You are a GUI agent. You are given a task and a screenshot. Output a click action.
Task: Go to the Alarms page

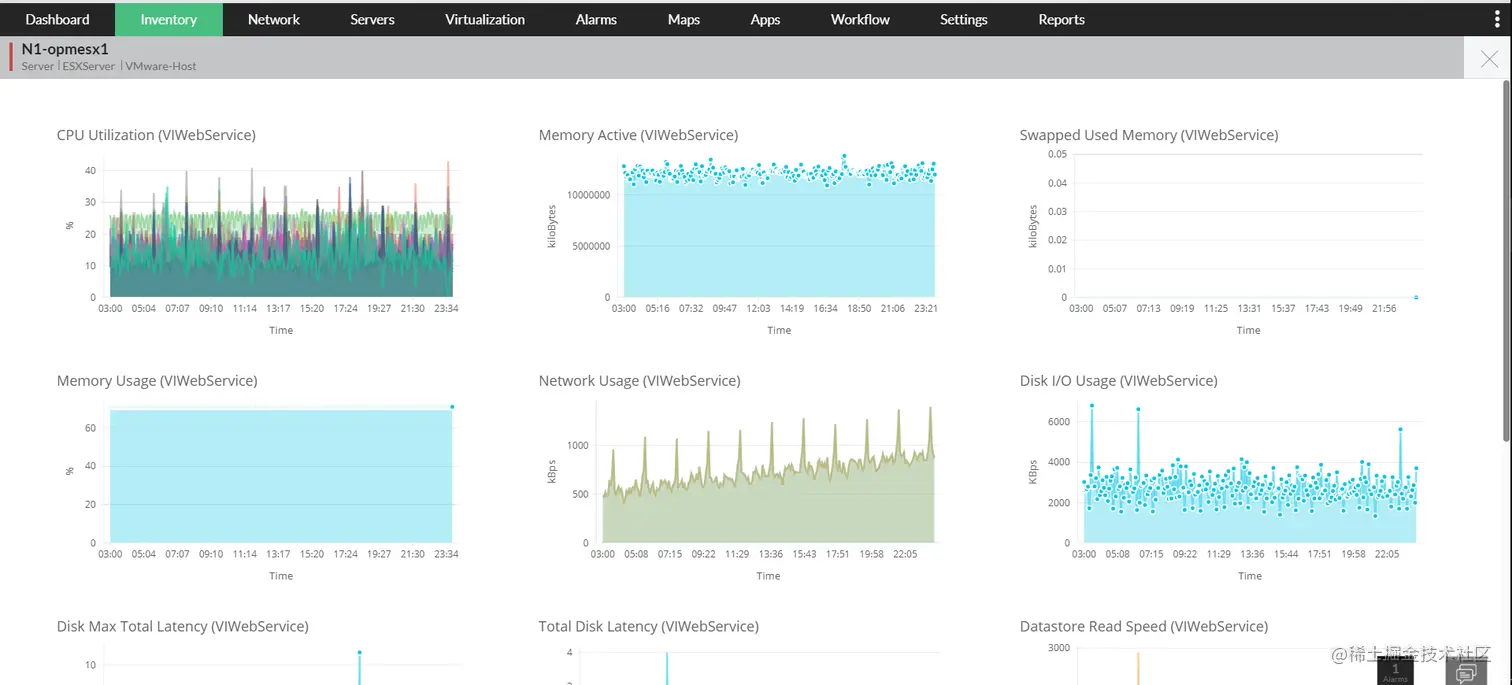click(x=595, y=19)
